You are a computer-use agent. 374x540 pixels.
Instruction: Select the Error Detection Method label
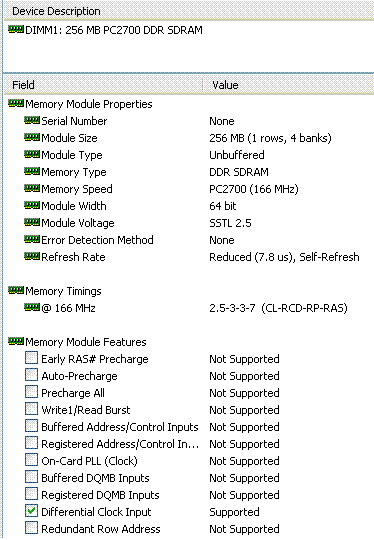pyautogui.click(x=97, y=240)
